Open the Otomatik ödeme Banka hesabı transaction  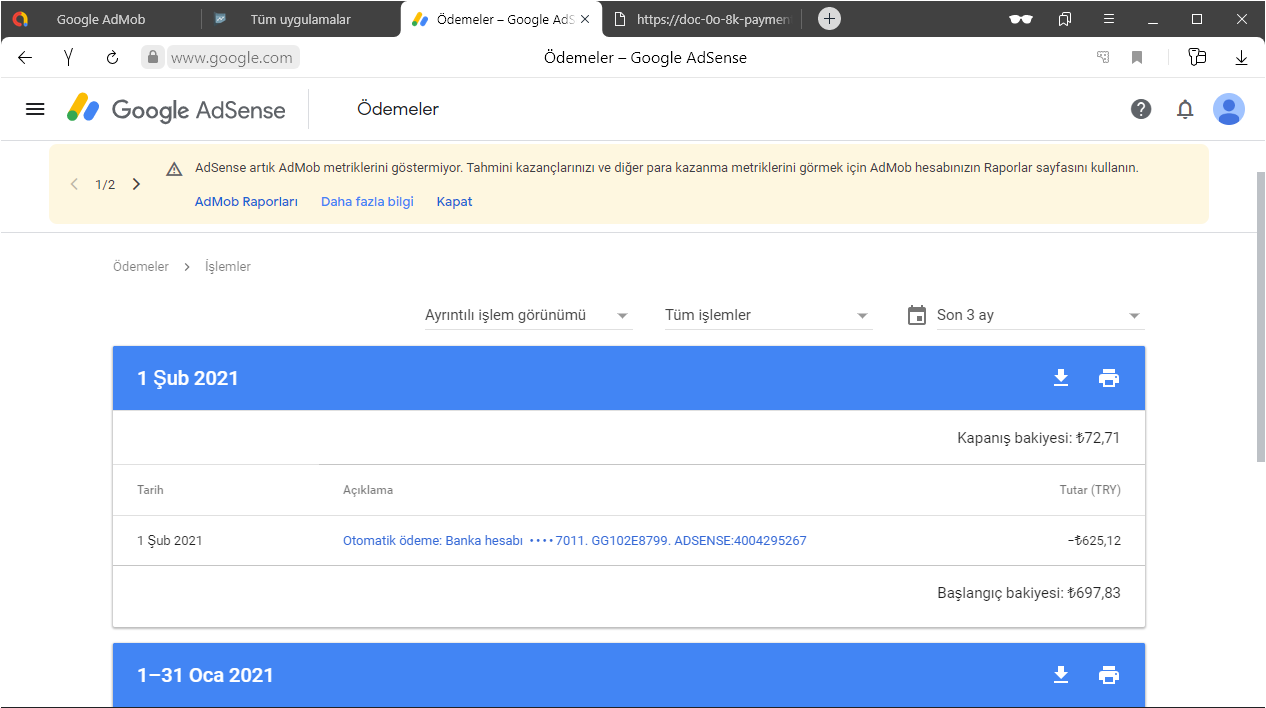[x=575, y=541]
